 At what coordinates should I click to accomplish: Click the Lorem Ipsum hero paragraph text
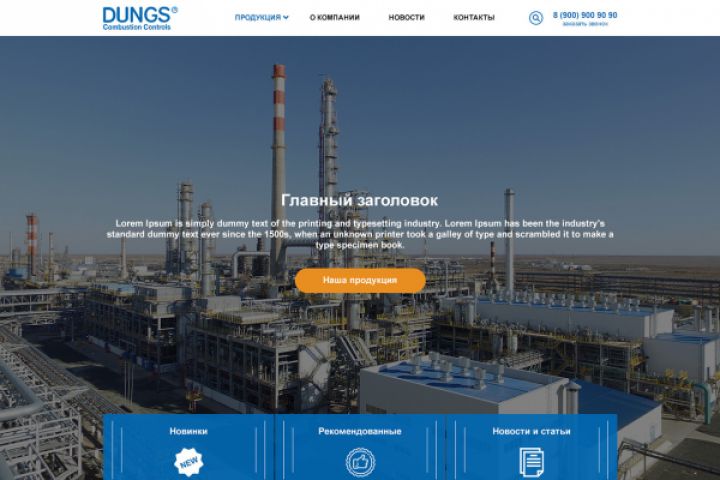(x=360, y=234)
